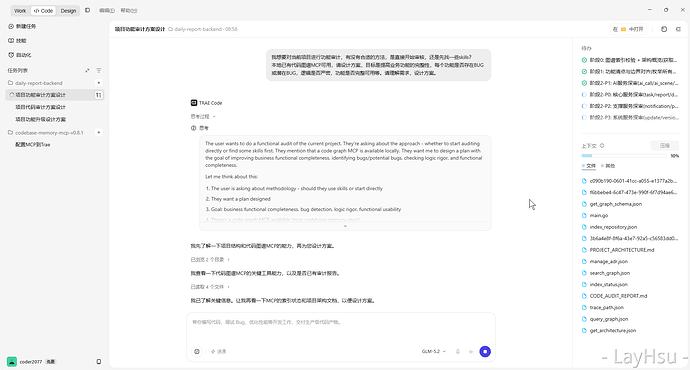Open the 技能 skills section
The image size is (690, 370).
18,40
